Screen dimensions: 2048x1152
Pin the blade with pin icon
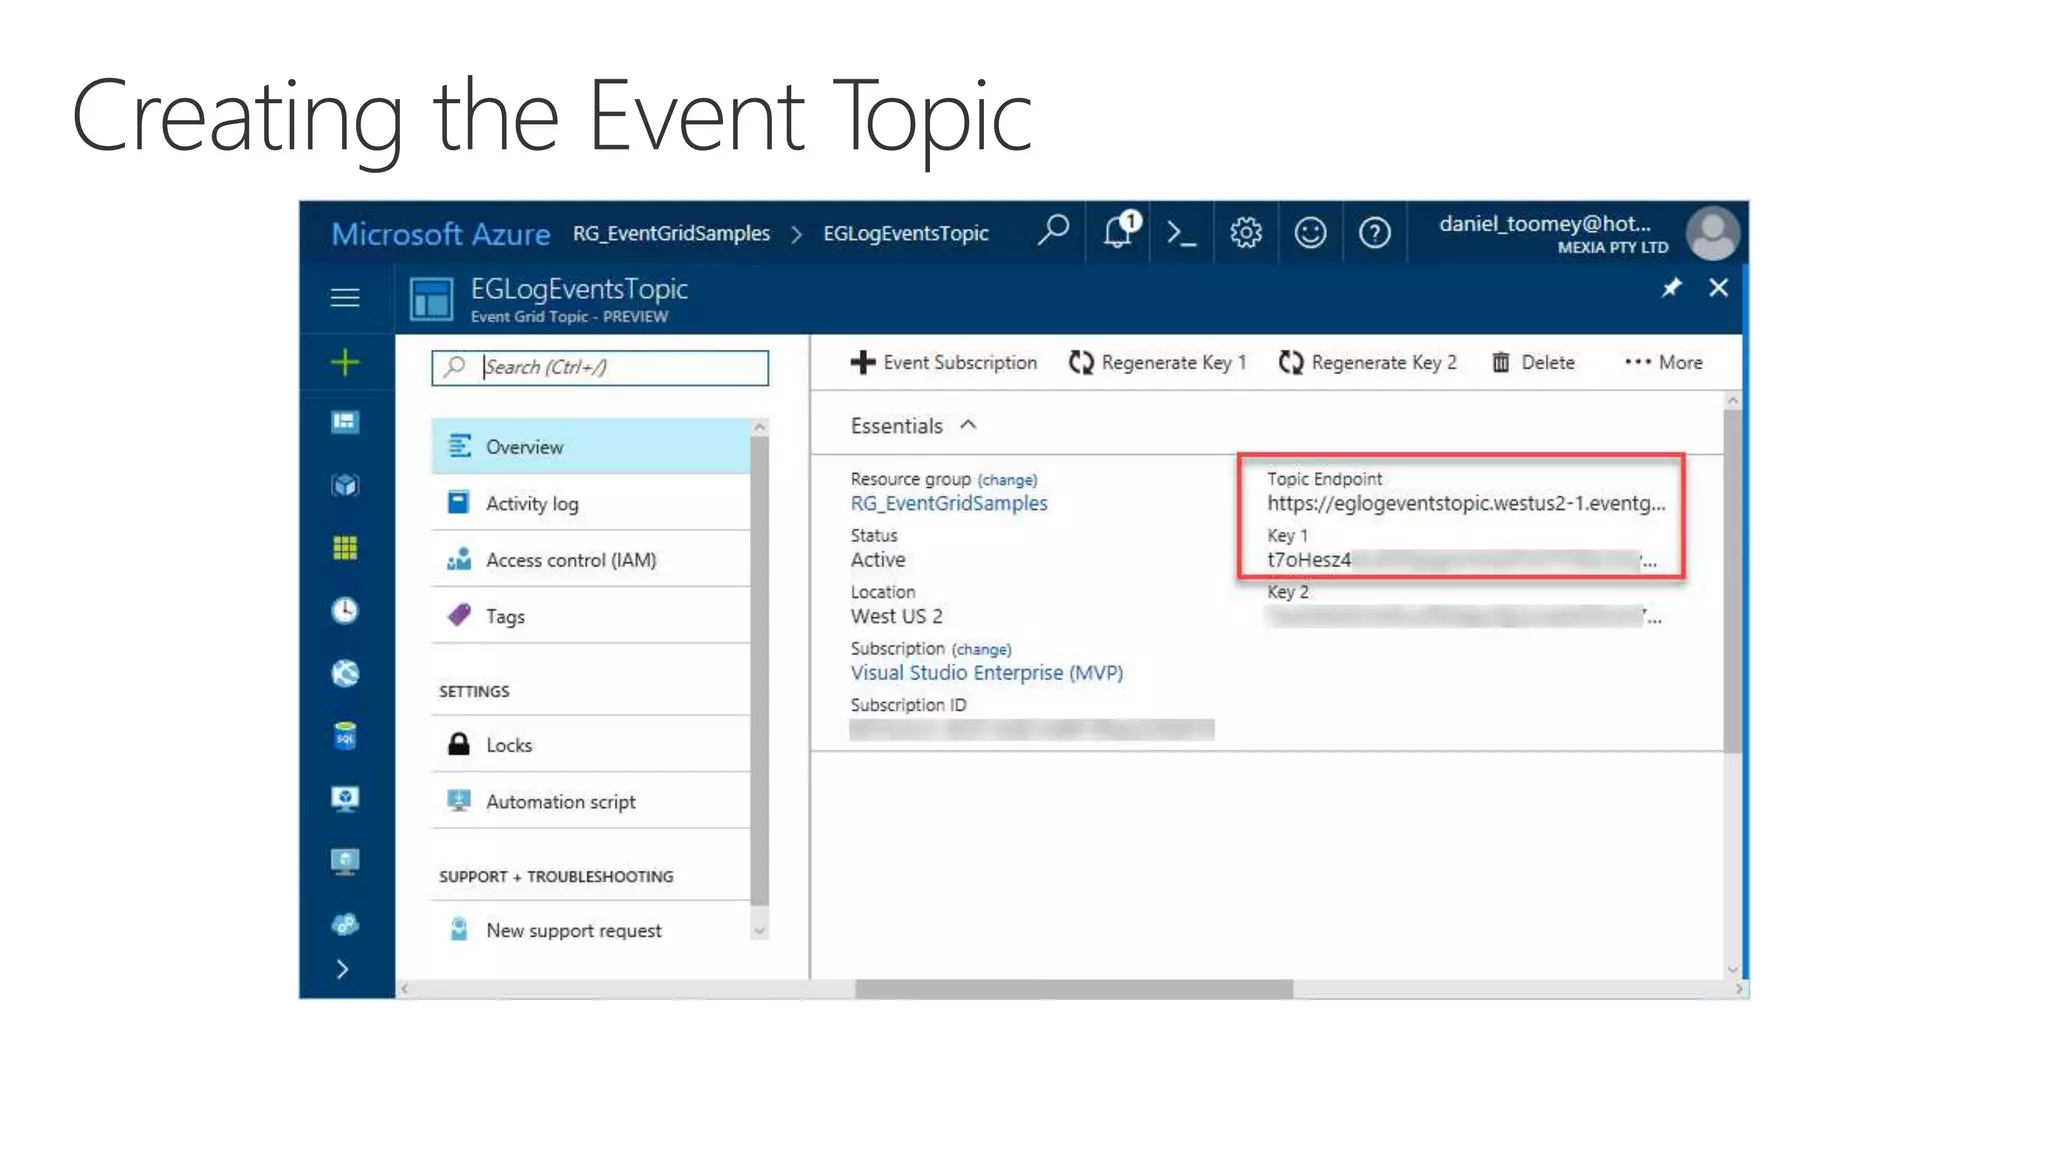tap(1671, 289)
